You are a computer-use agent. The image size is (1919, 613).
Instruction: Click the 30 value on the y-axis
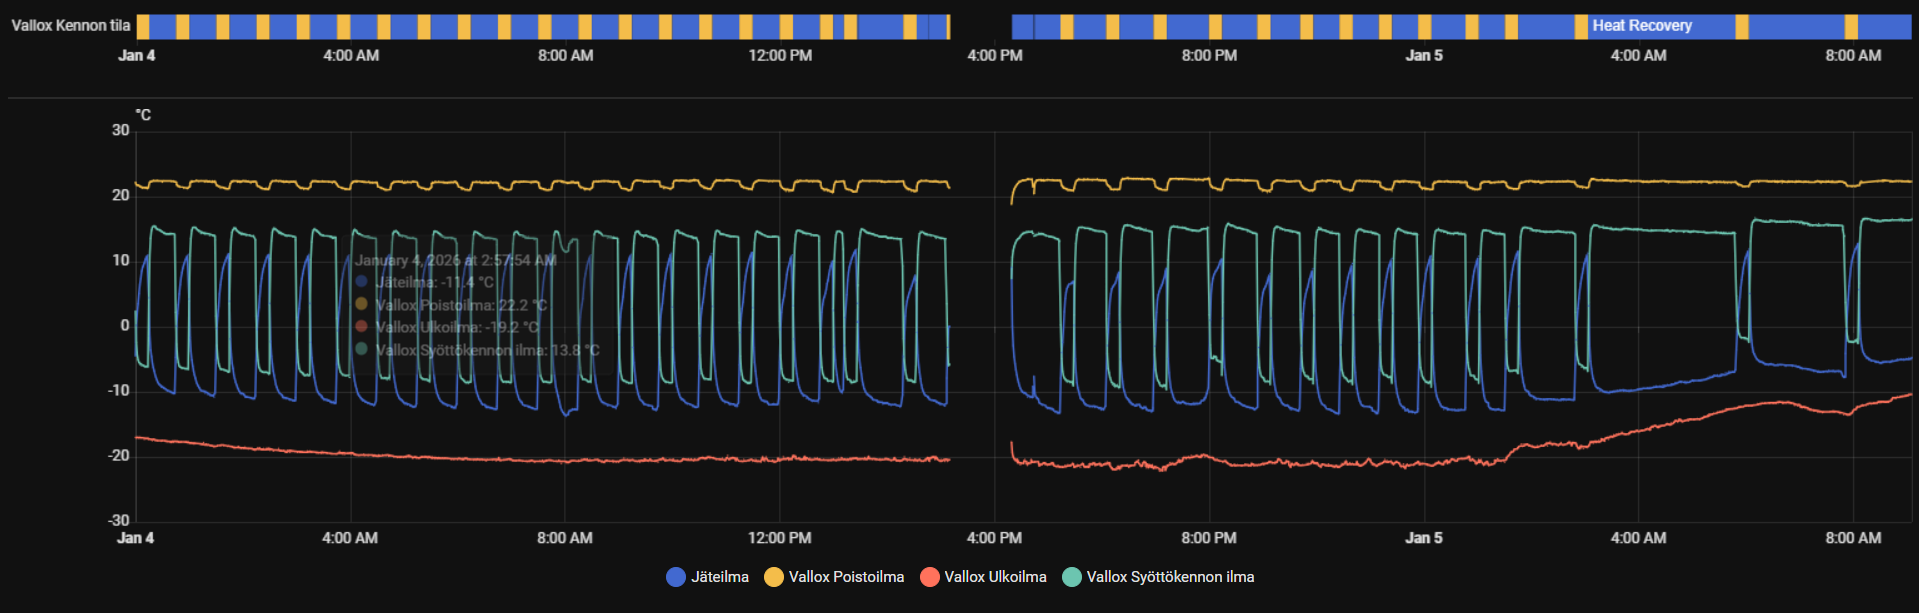pos(121,130)
